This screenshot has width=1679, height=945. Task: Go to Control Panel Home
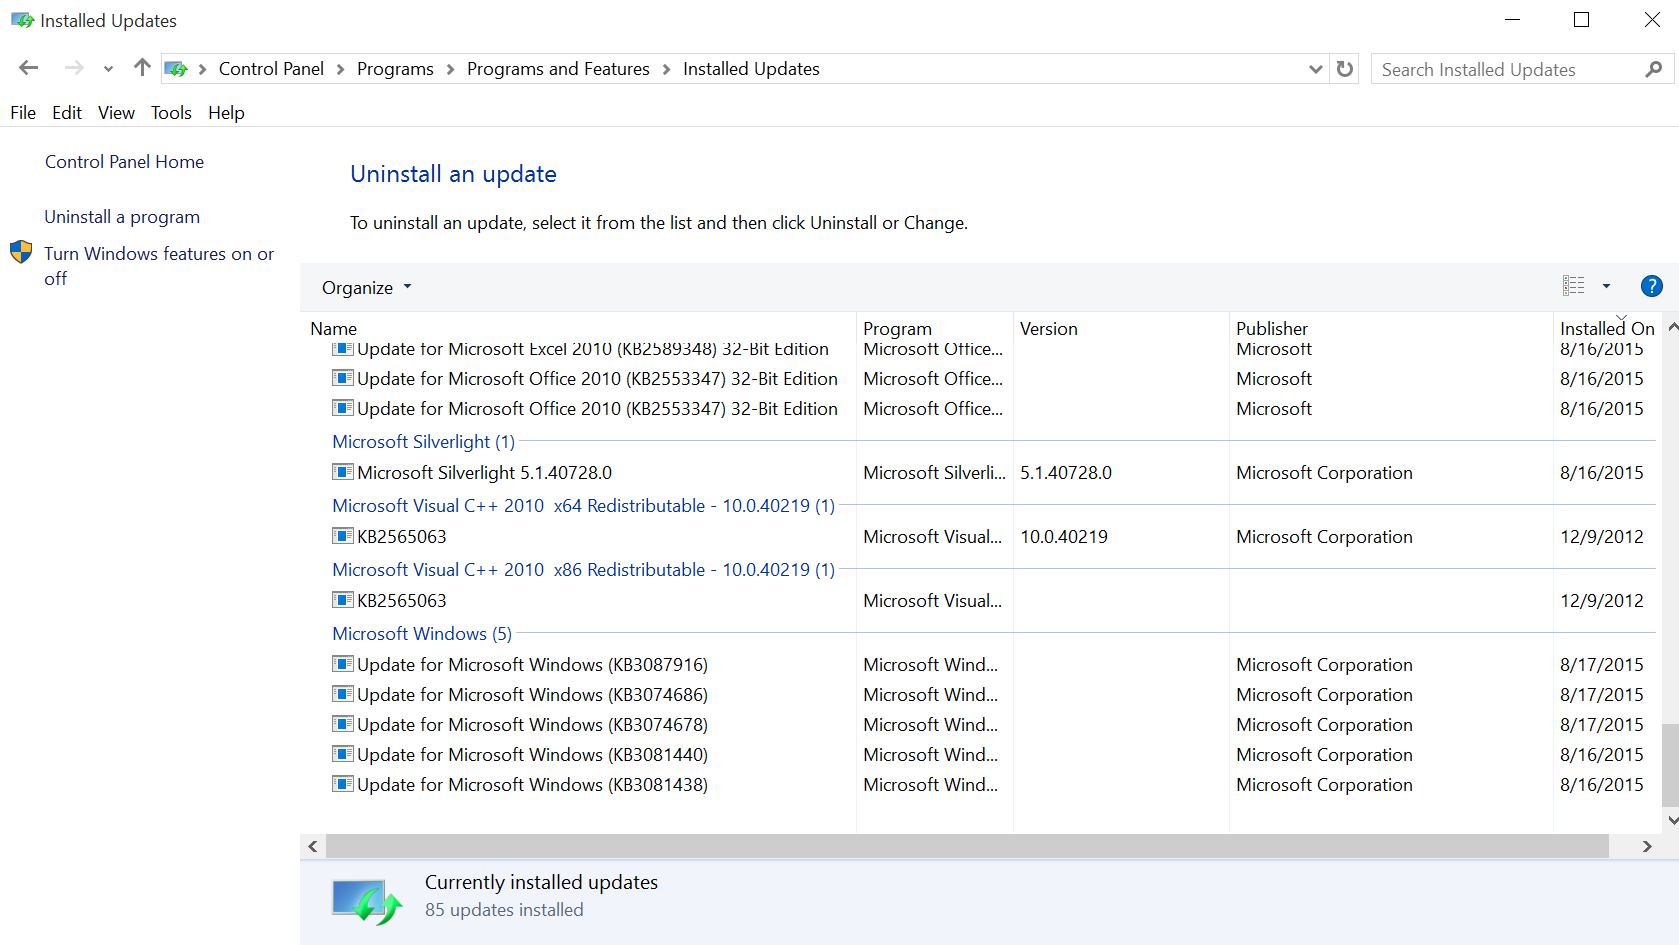tap(124, 162)
